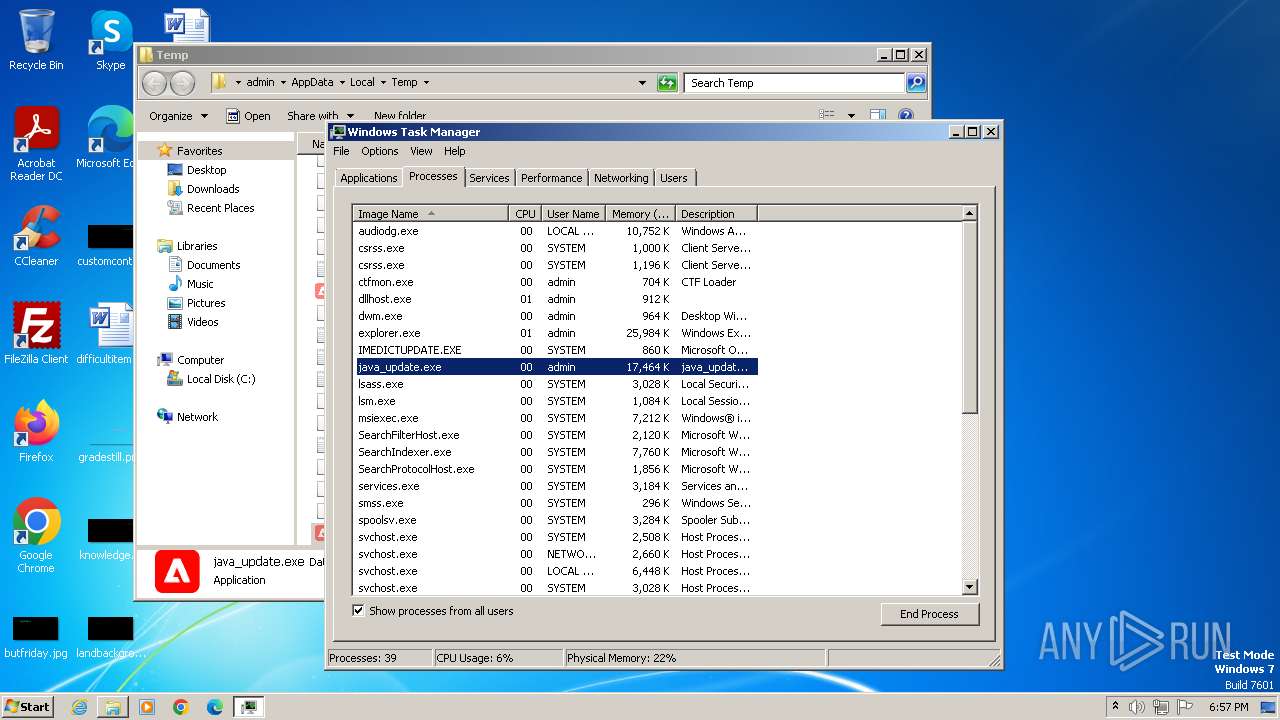Open CCleaner desktop shortcut
The image size is (1280, 720).
(x=36, y=236)
